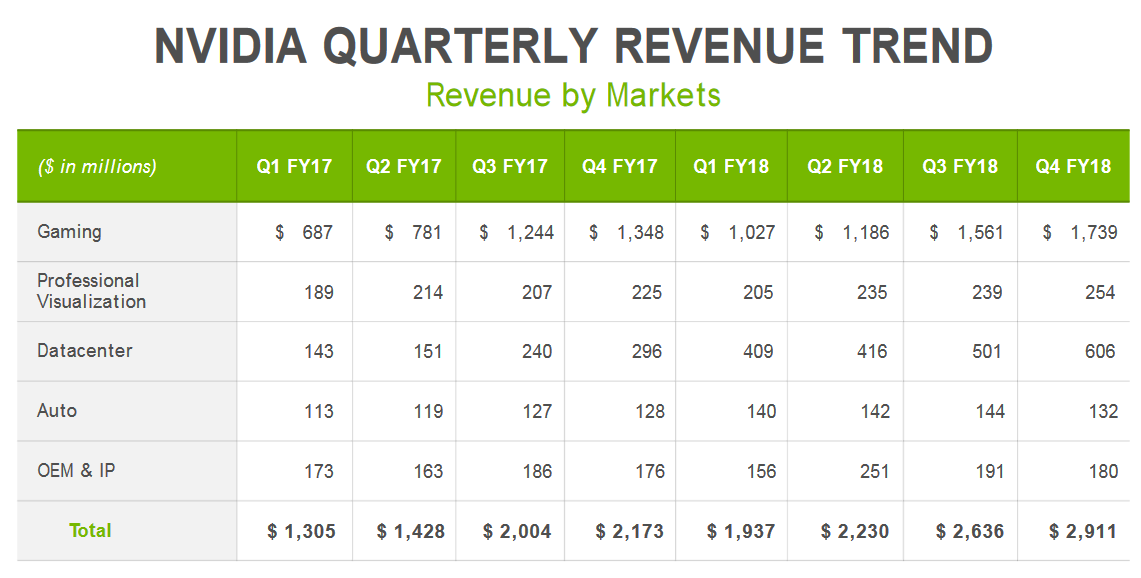Select Professional Visualization value 205

758,293
